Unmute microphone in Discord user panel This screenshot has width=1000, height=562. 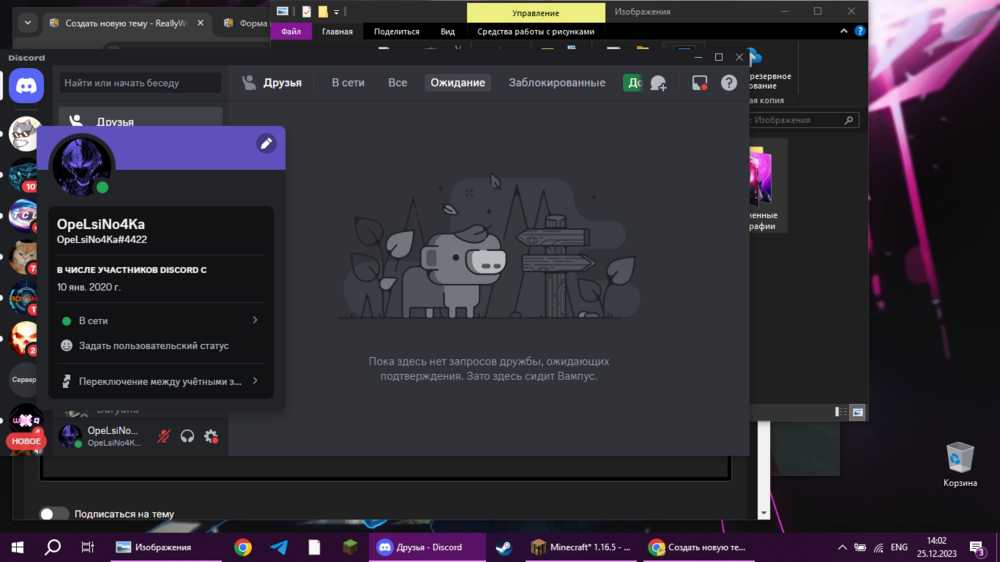point(164,436)
